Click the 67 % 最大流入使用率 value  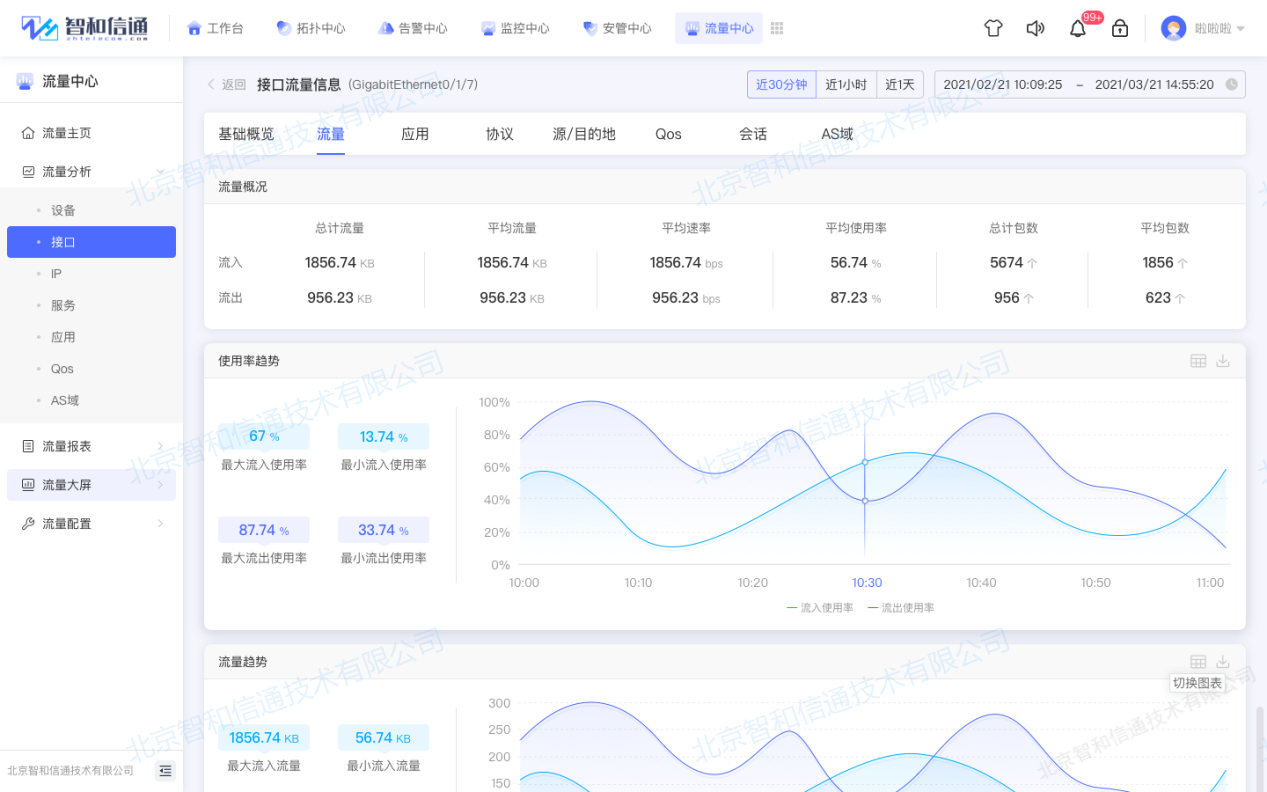click(x=264, y=437)
